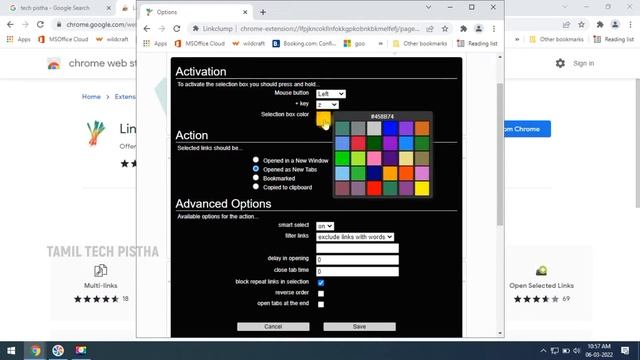
Task: Go back in the background Chrome window
Action: pos(10,24)
